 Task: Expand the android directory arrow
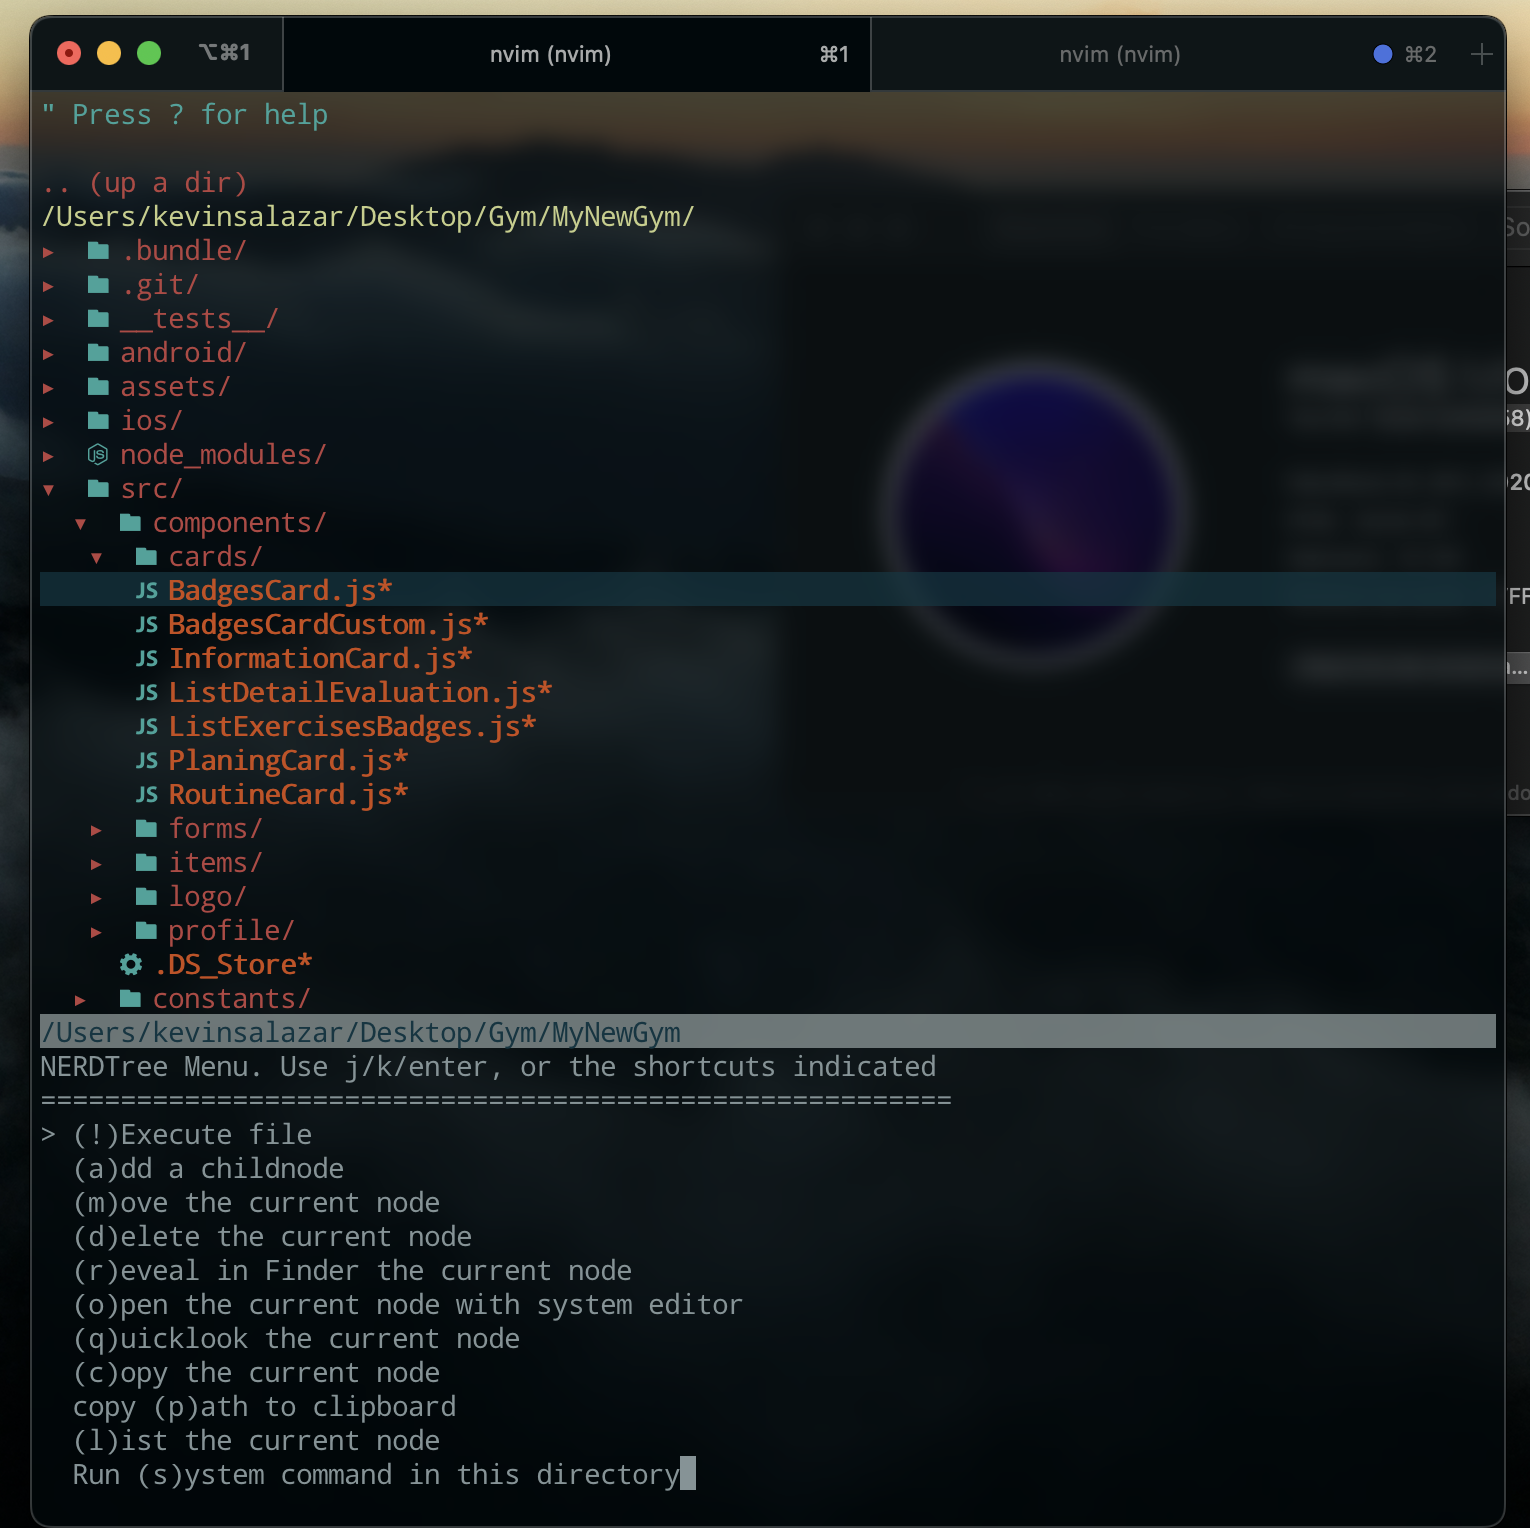(48, 354)
